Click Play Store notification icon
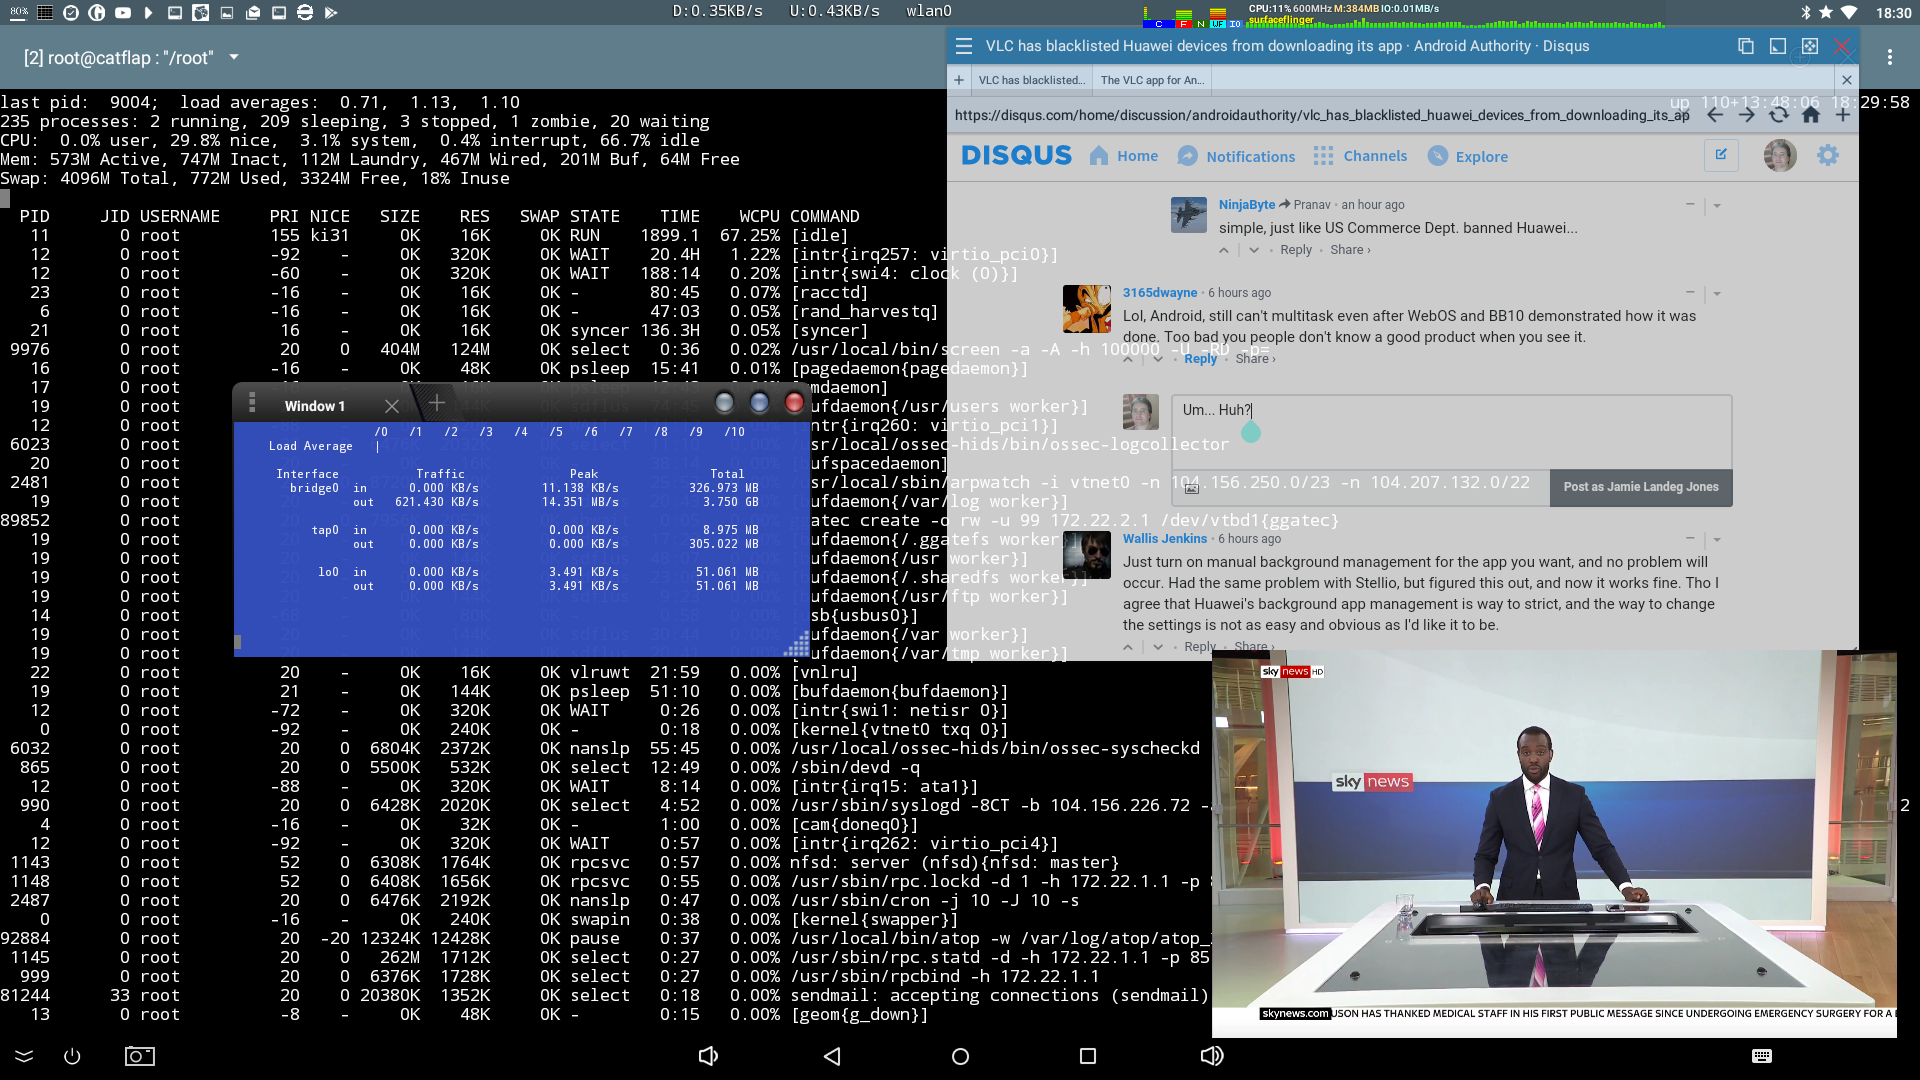Image resolution: width=1920 pixels, height=1080 pixels. pos(331,12)
